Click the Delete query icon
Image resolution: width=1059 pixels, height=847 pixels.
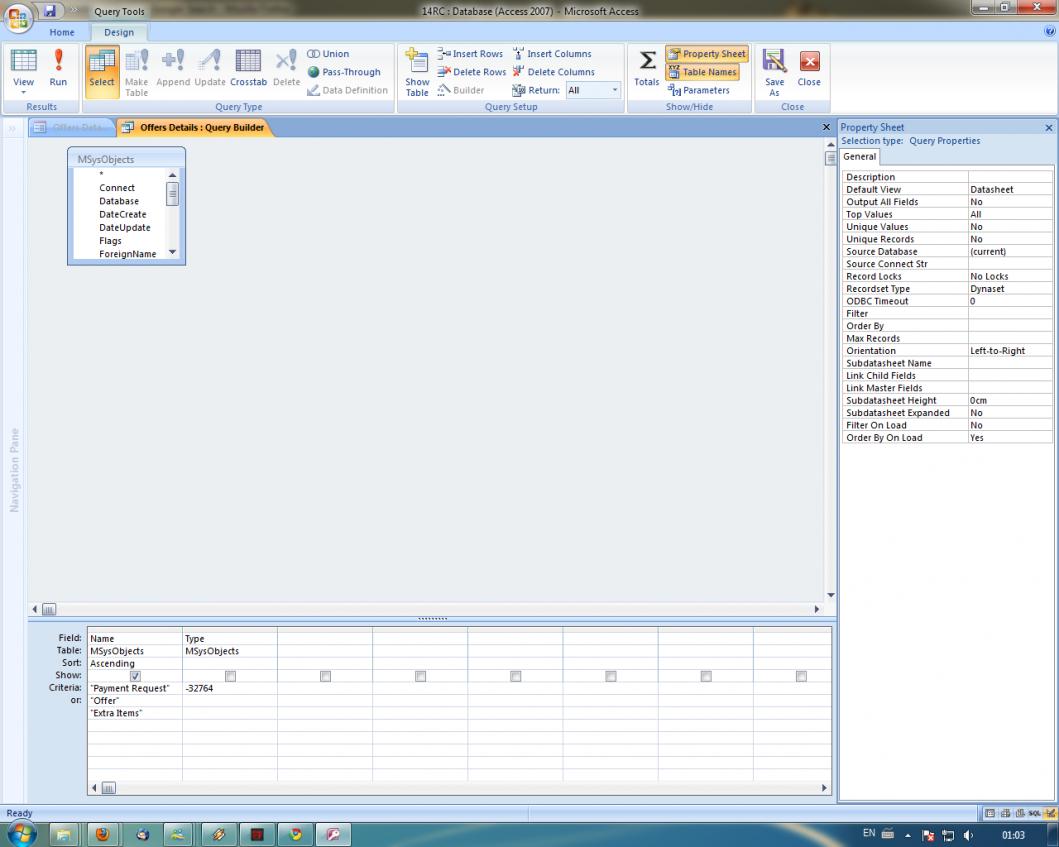(x=286, y=68)
